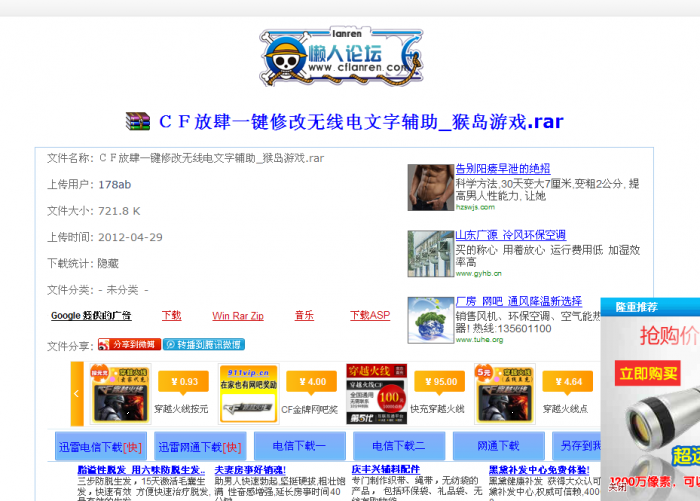The height and width of the screenshot is (501, 700).
Task: Click the male torso ad thumbnail
Action: point(430,187)
